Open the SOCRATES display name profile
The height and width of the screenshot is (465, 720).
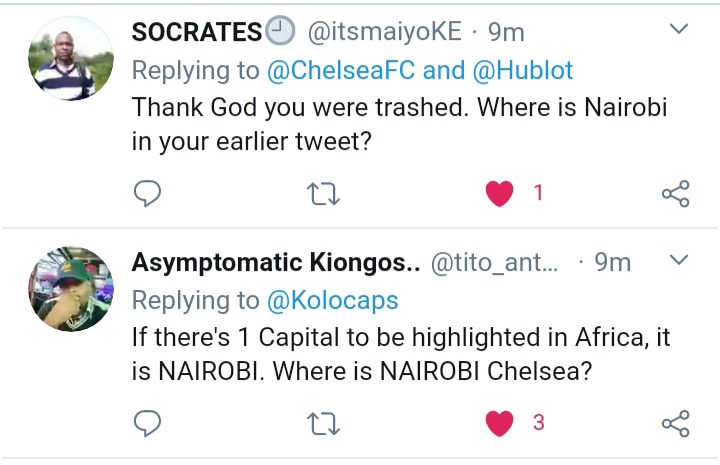pos(197,32)
